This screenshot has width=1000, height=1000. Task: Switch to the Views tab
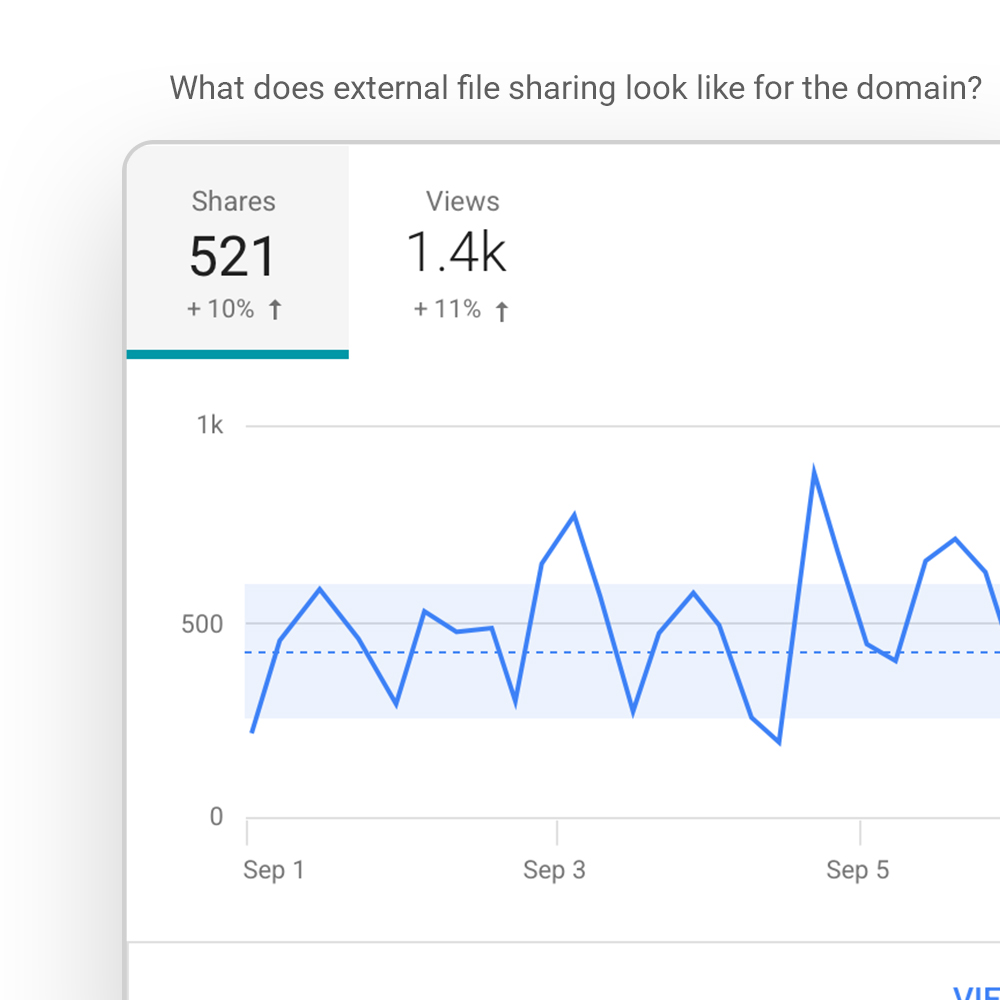coord(461,252)
